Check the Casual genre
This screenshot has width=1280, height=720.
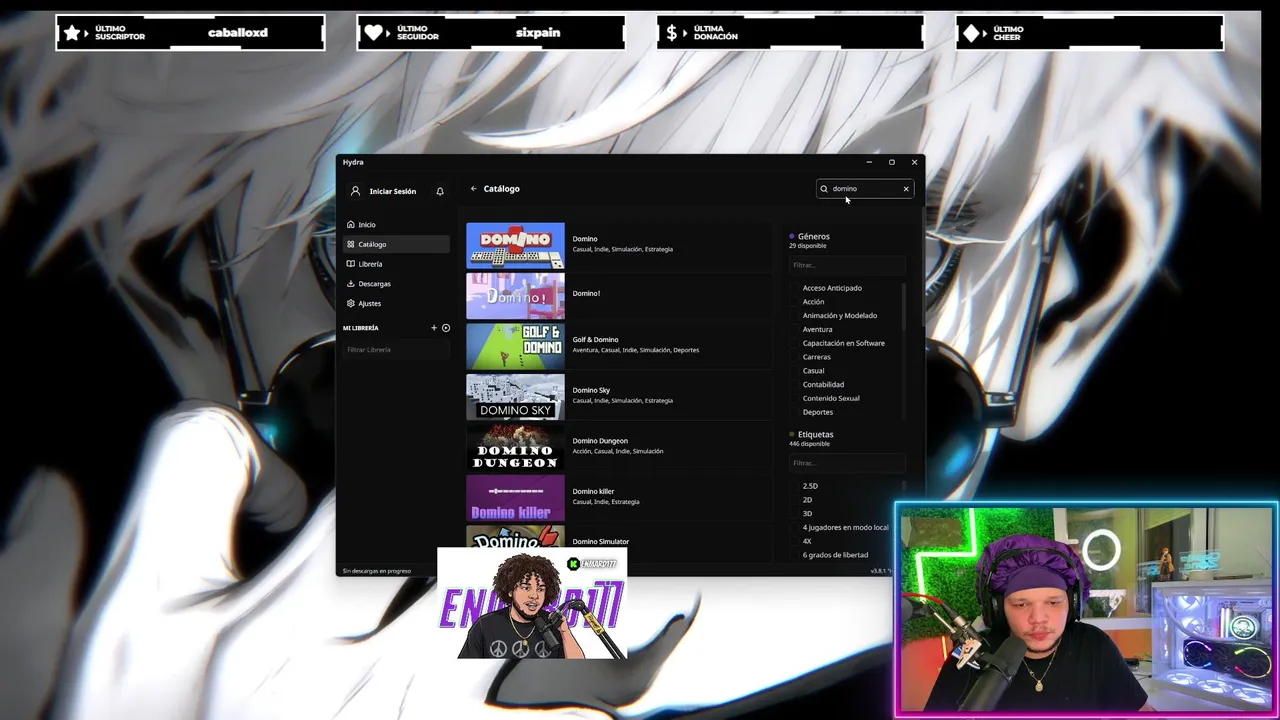point(794,371)
